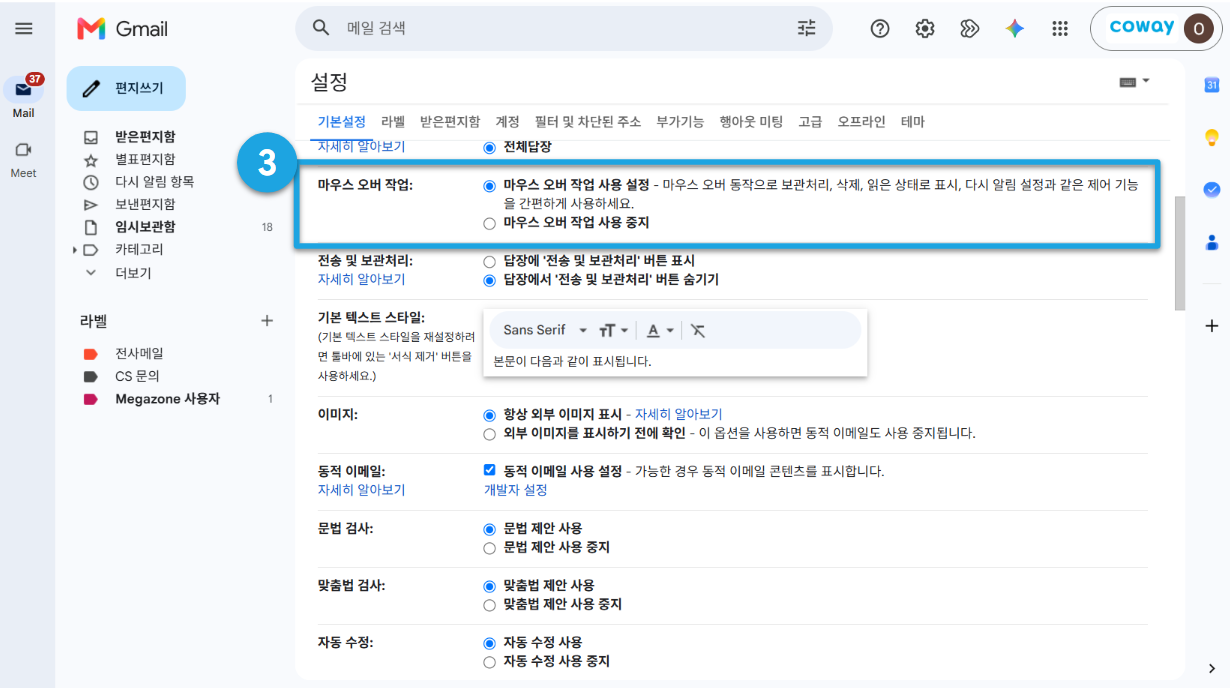This screenshot has height=688, width=1230.
Task: Remove formatting in default text style toolbar
Action: 698,330
